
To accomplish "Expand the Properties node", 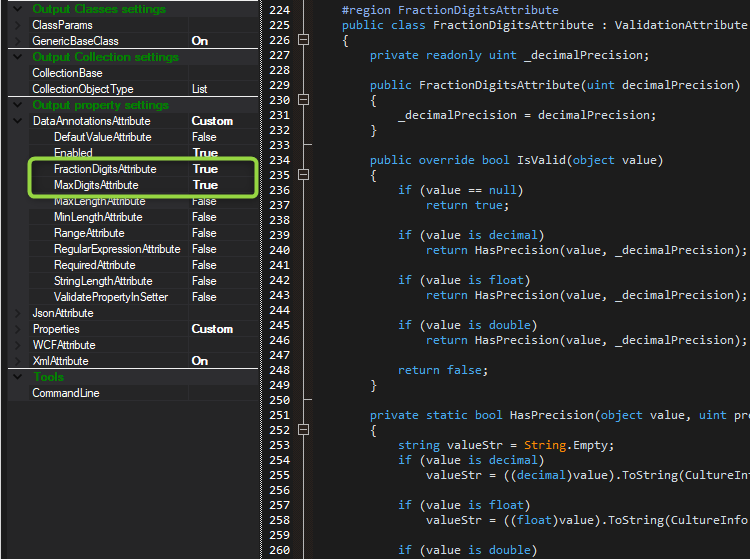I will (18, 329).
